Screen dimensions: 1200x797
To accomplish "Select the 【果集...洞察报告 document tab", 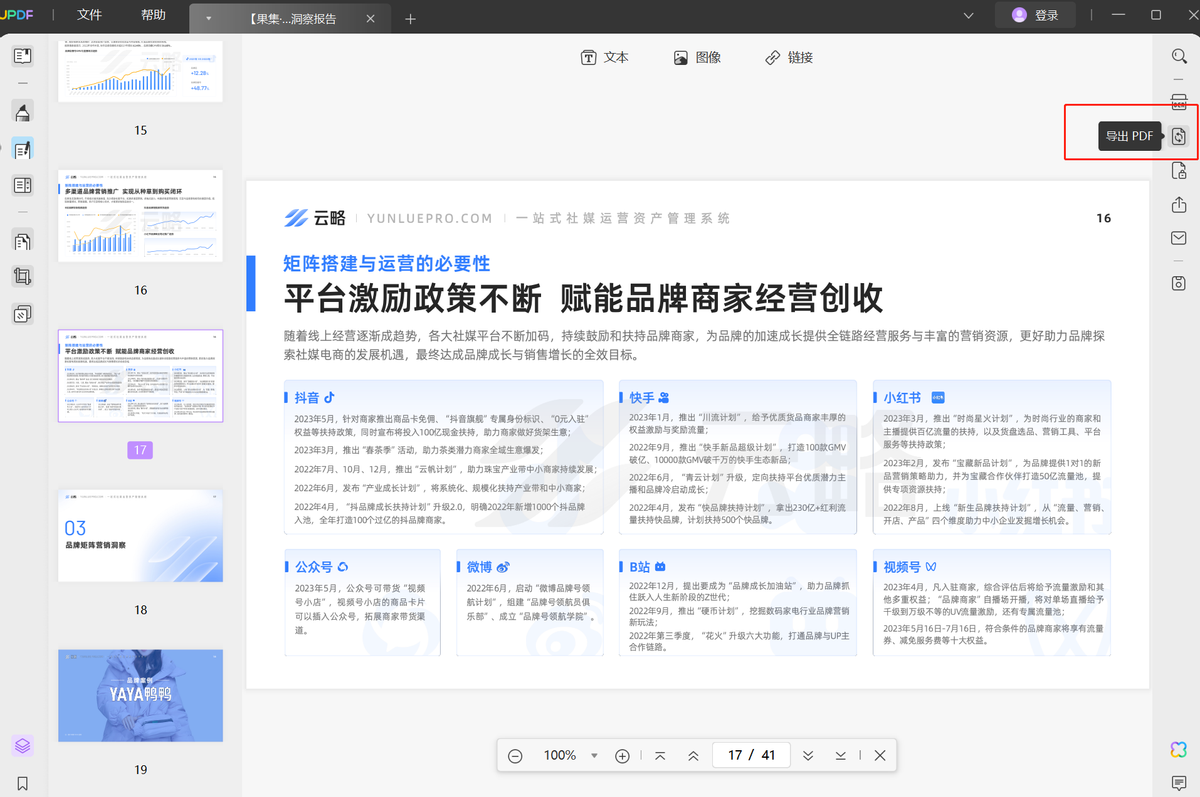I will coord(292,18).
